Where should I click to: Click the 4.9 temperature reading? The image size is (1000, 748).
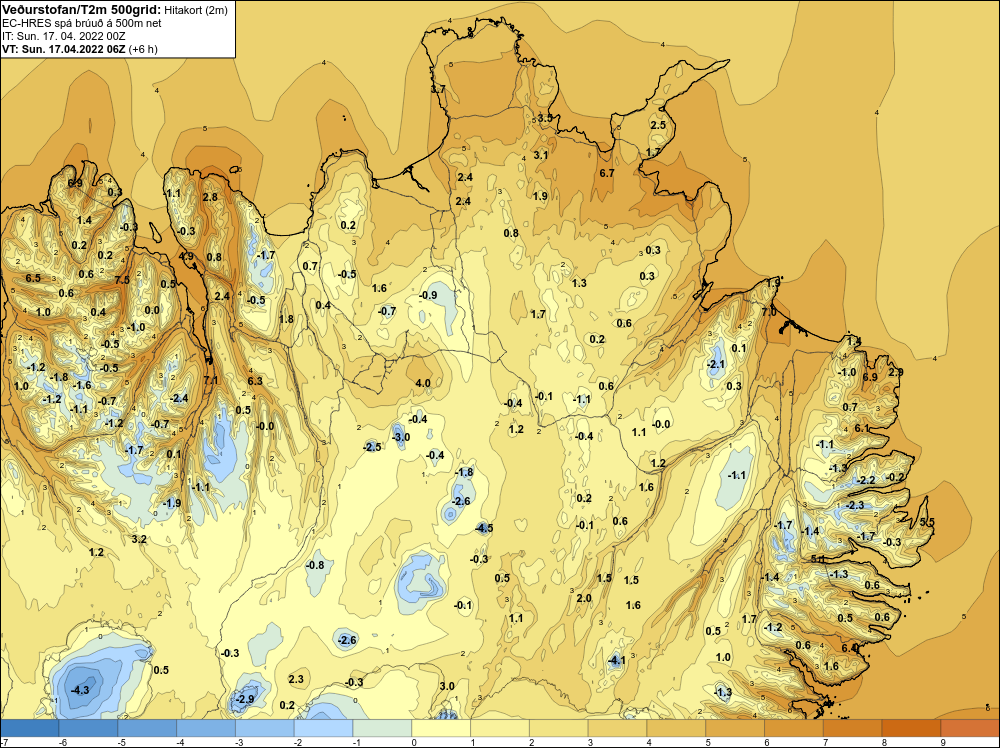click(x=186, y=256)
